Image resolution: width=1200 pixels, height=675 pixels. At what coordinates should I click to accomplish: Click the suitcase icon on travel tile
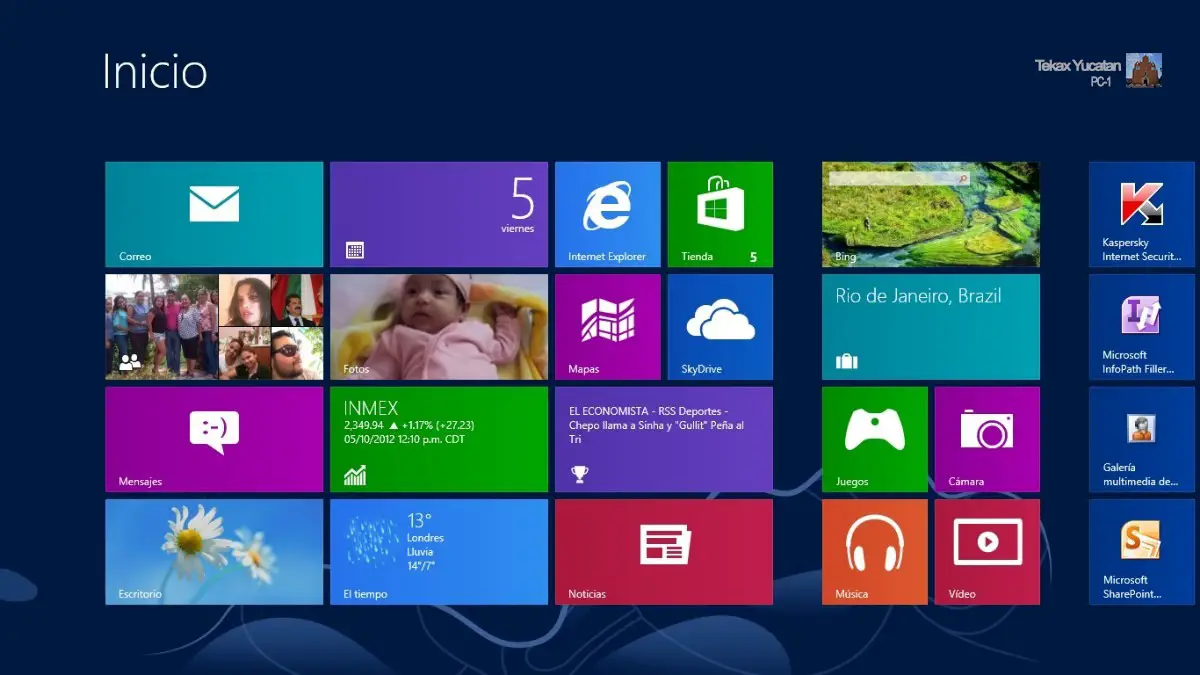pos(847,361)
